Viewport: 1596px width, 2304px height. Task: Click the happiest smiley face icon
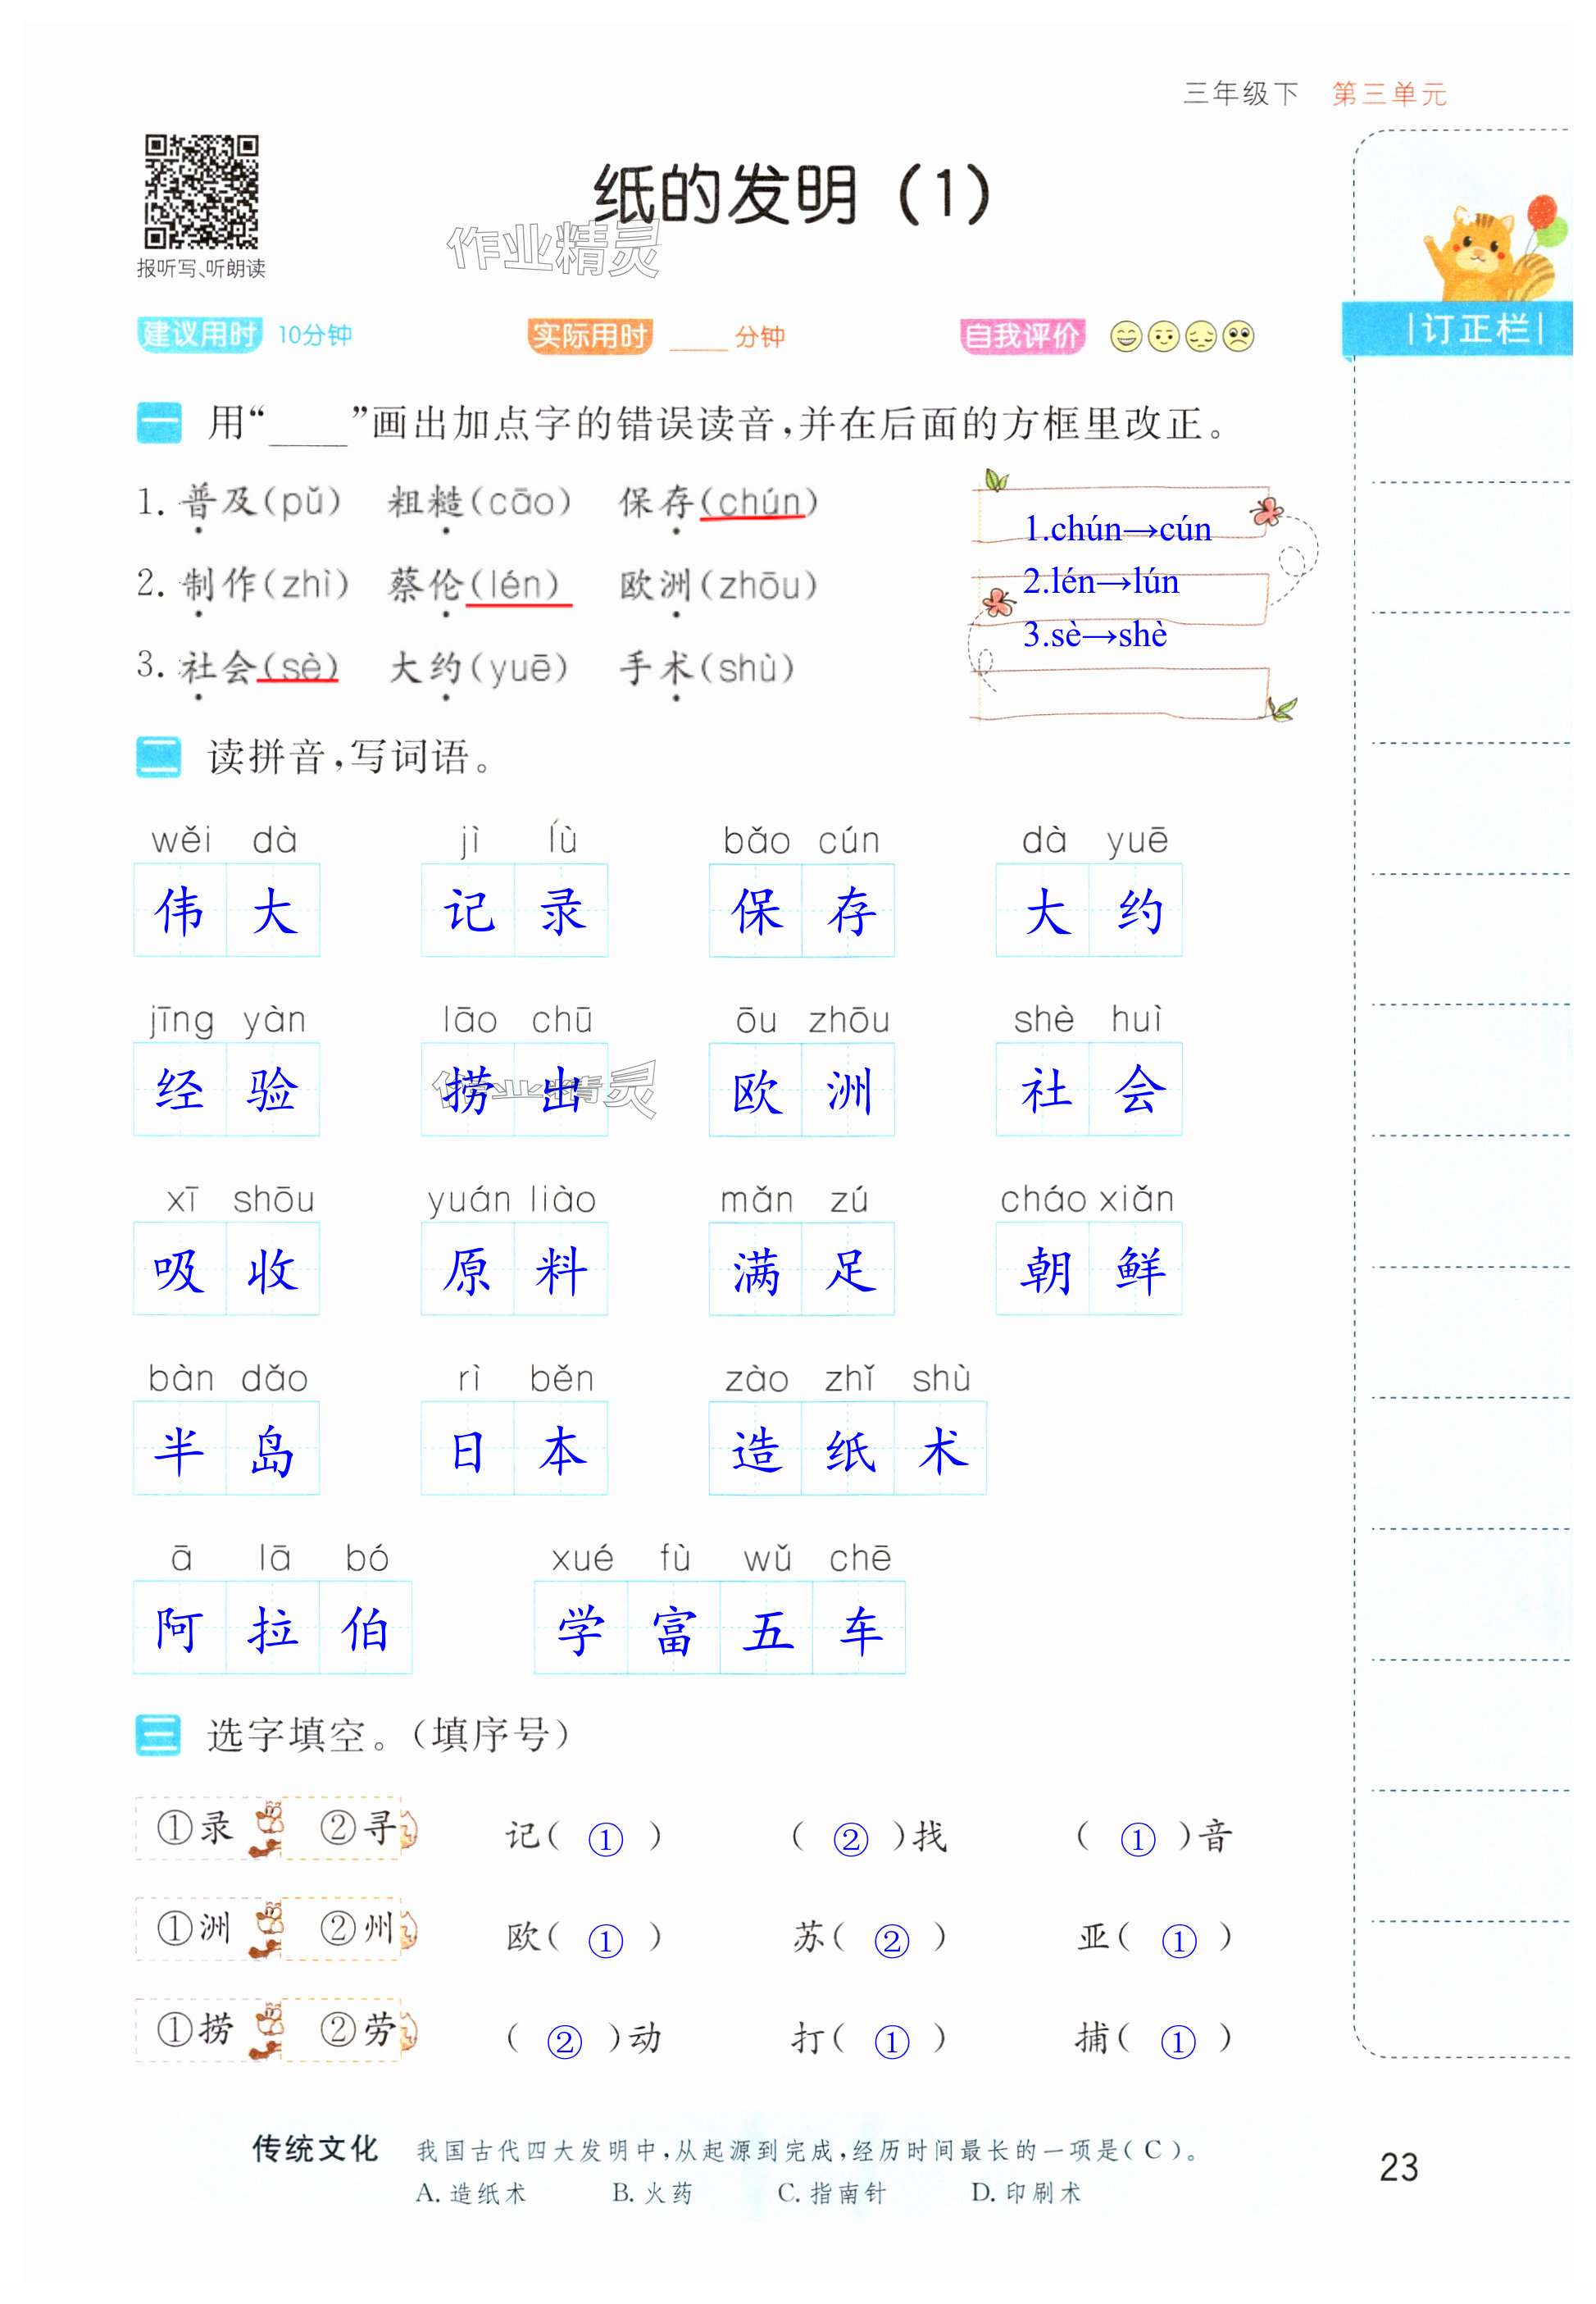click(1126, 337)
